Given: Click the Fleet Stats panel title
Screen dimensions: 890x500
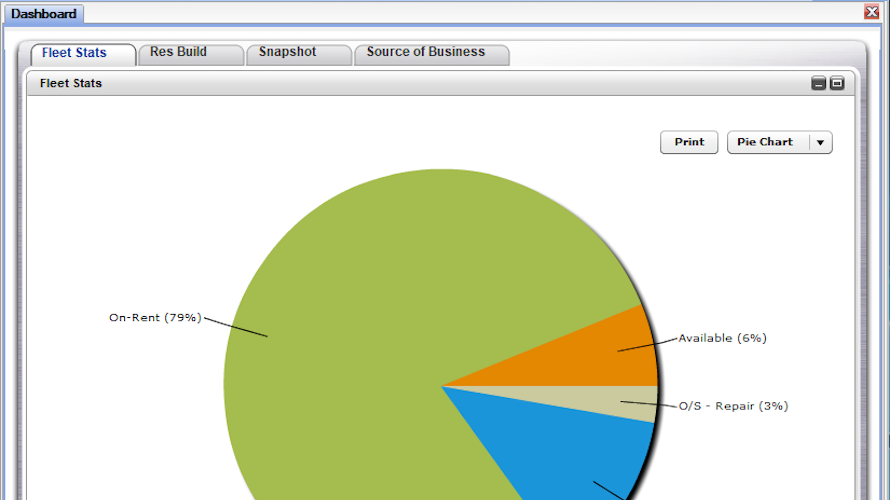Looking at the screenshot, I should click(x=71, y=83).
